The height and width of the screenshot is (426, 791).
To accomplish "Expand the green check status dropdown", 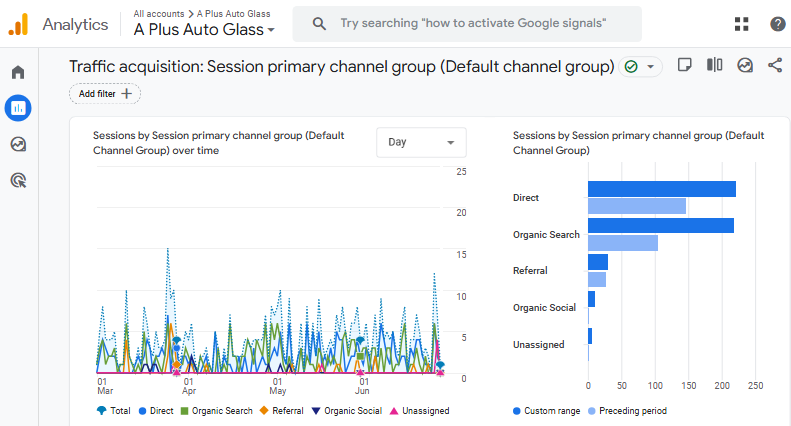I will coord(641,67).
